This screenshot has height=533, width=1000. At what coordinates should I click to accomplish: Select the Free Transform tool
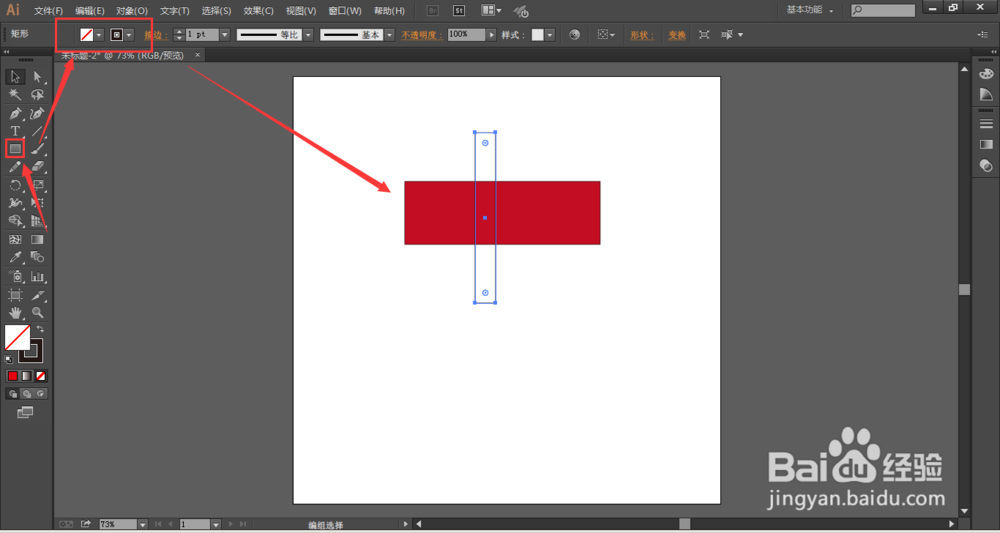tap(38, 203)
